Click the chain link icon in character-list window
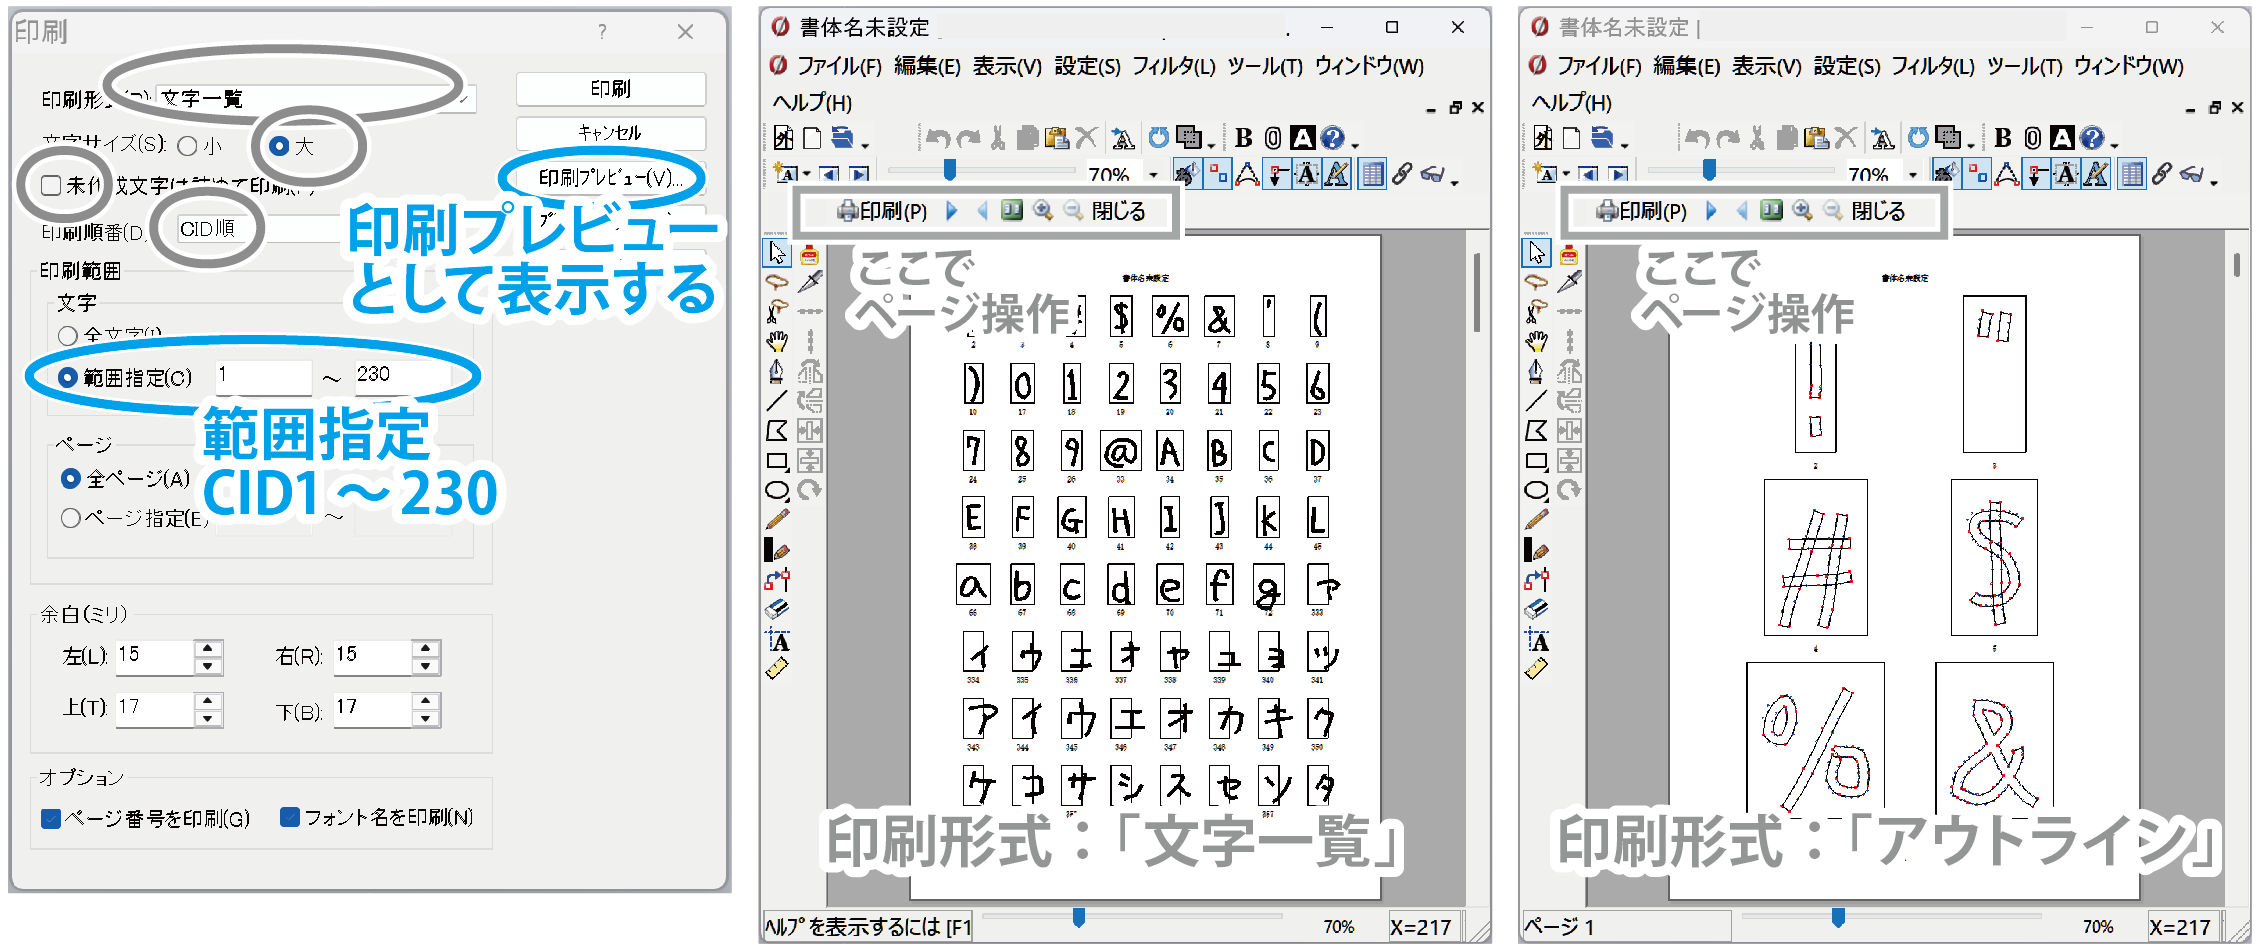This screenshot has width=2261, height=950. click(x=1402, y=175)
